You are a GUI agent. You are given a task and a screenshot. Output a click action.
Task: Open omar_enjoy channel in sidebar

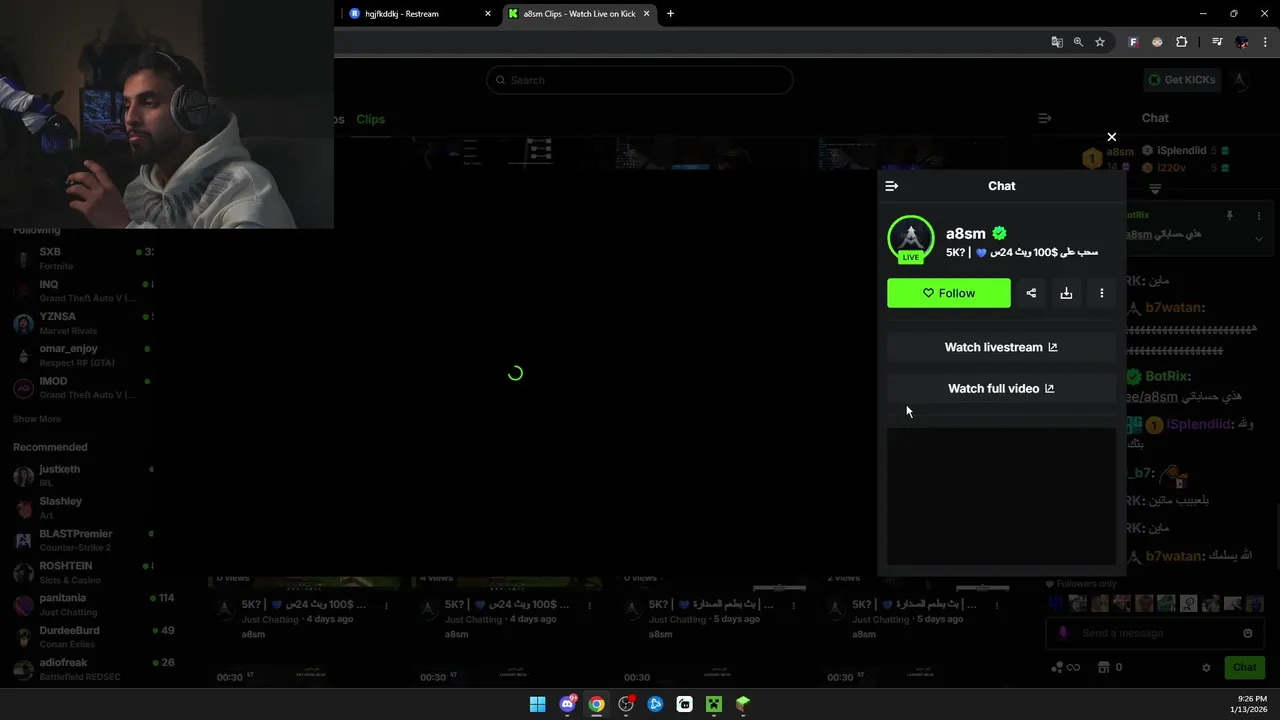pos(83,355)
